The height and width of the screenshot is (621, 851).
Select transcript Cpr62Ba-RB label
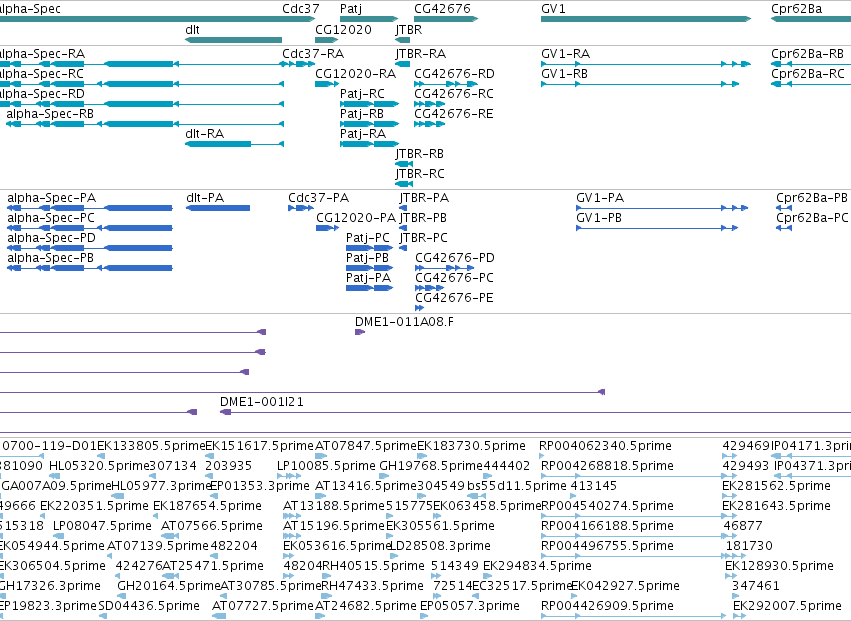point(808,54)
